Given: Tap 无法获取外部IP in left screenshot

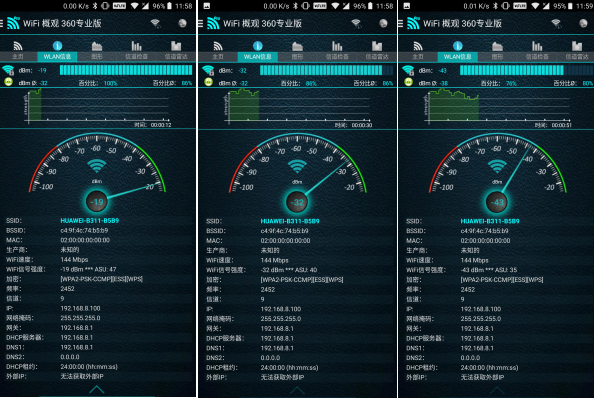Looking at the screenshot, I should [82, 376].
